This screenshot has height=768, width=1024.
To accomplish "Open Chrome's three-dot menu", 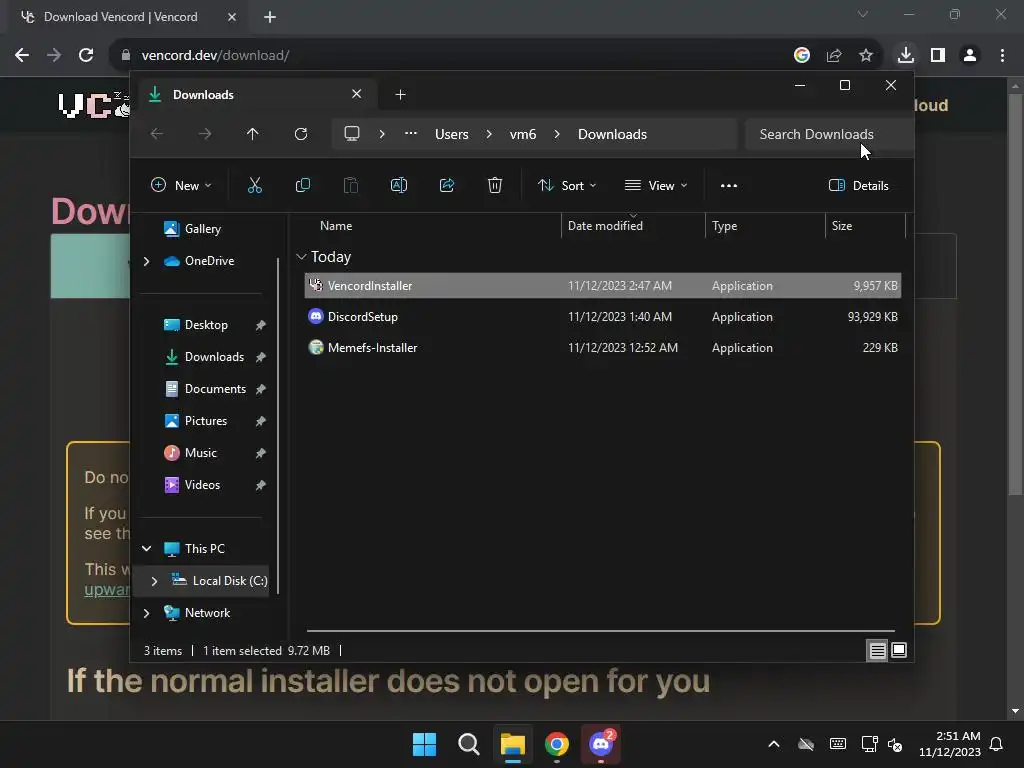I will pyautogui.click(x=1002, y=55).
